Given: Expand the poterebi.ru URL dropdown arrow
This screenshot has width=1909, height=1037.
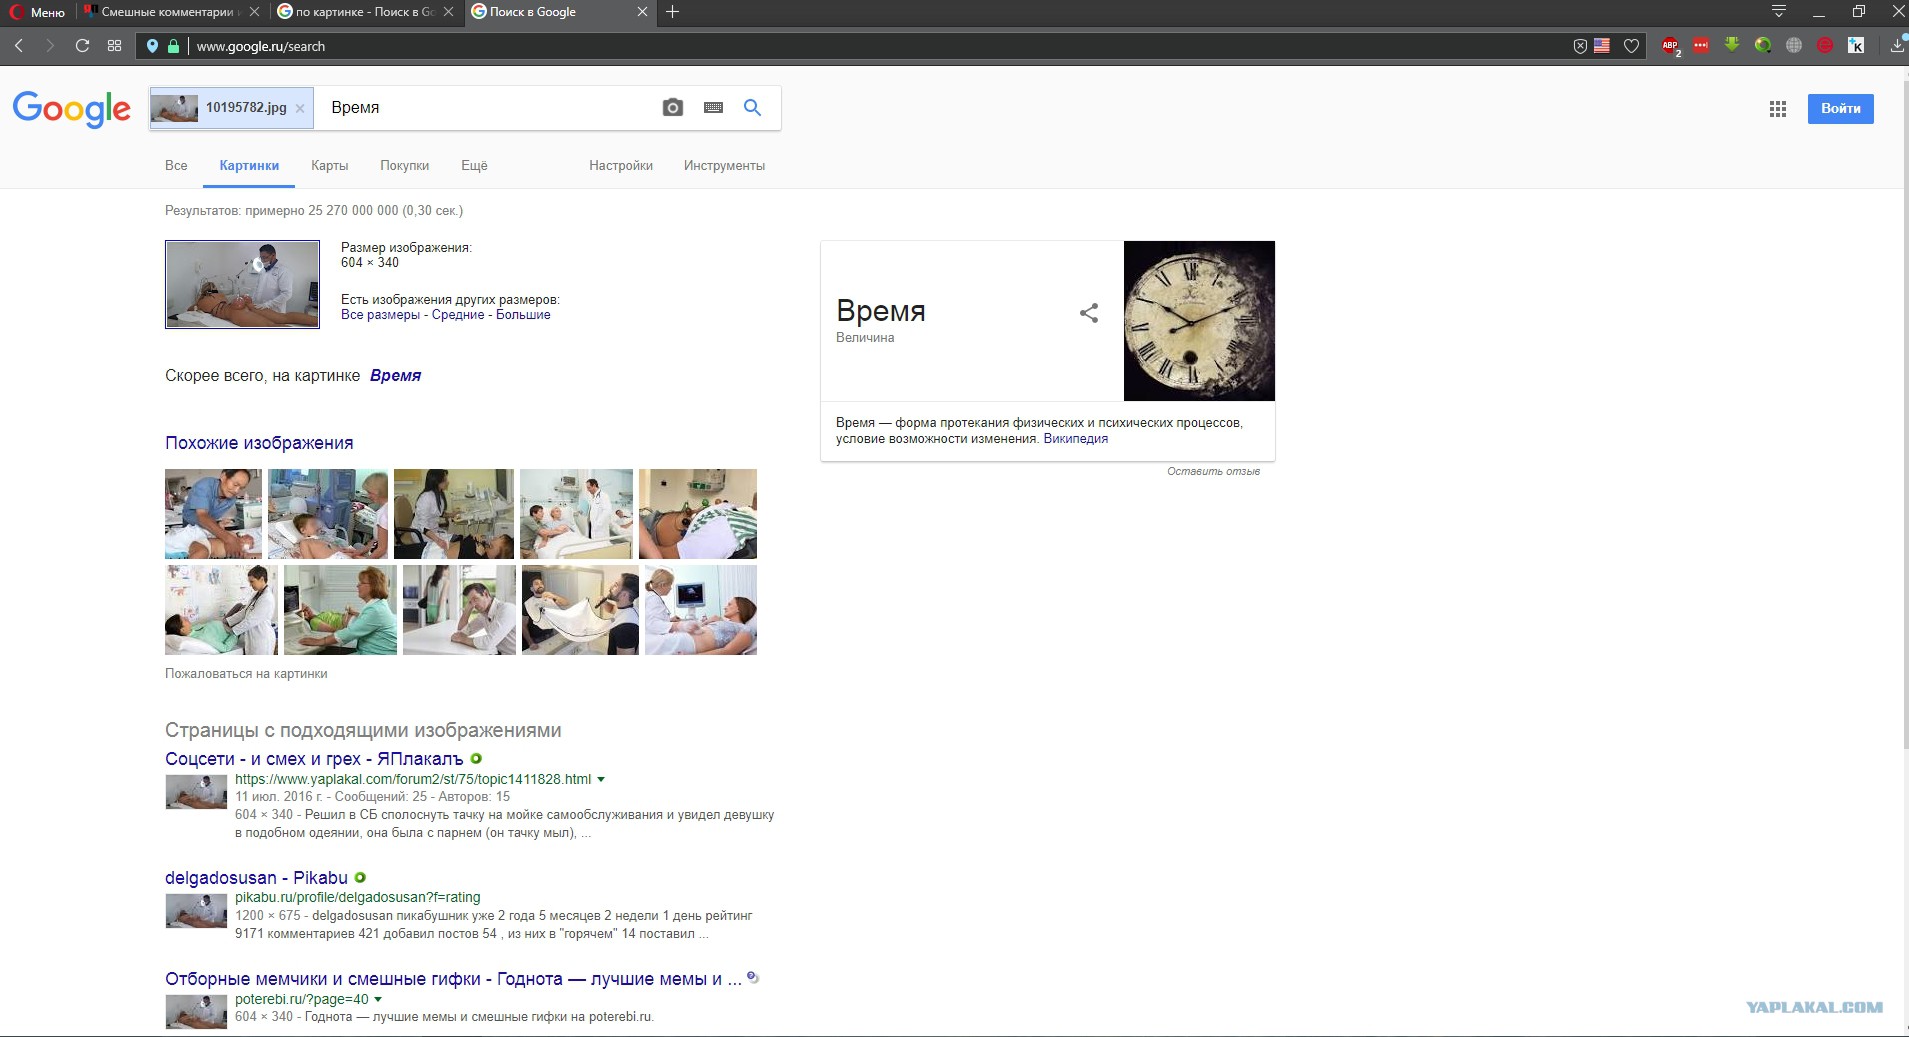Looking at the screenshot, I should tap(378, 1000).
